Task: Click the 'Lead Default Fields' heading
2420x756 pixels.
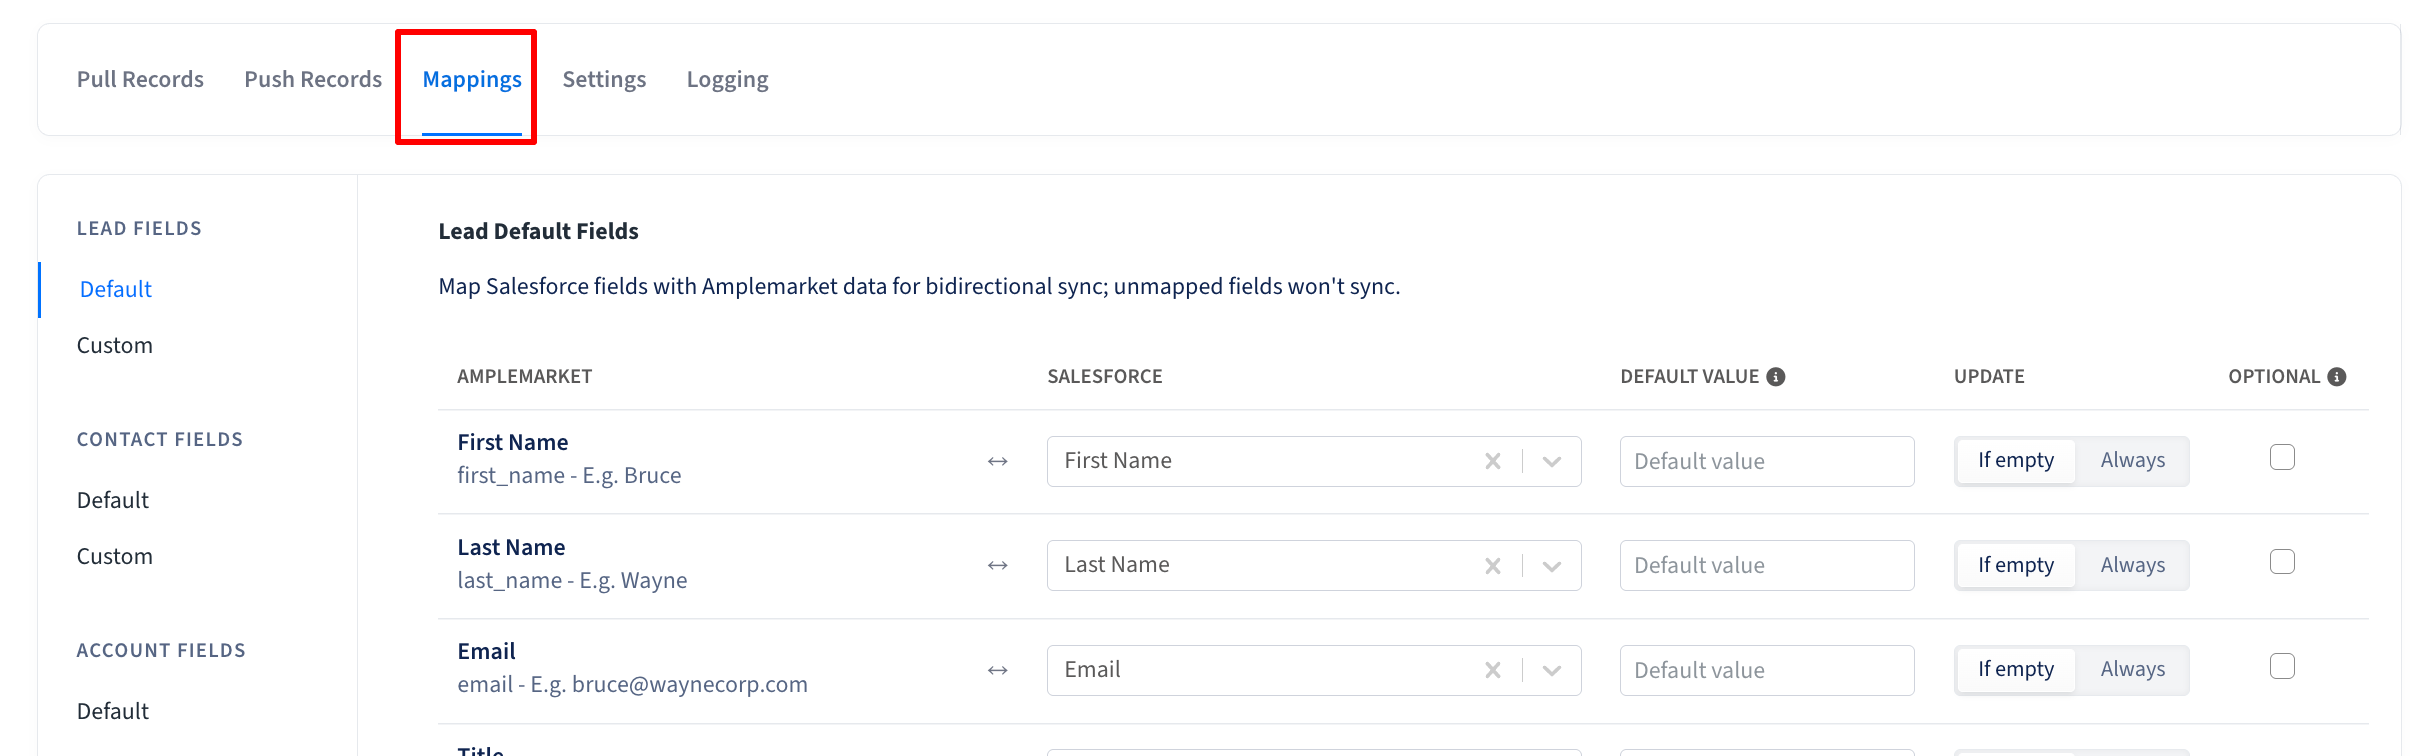Action: coord(538,231)
